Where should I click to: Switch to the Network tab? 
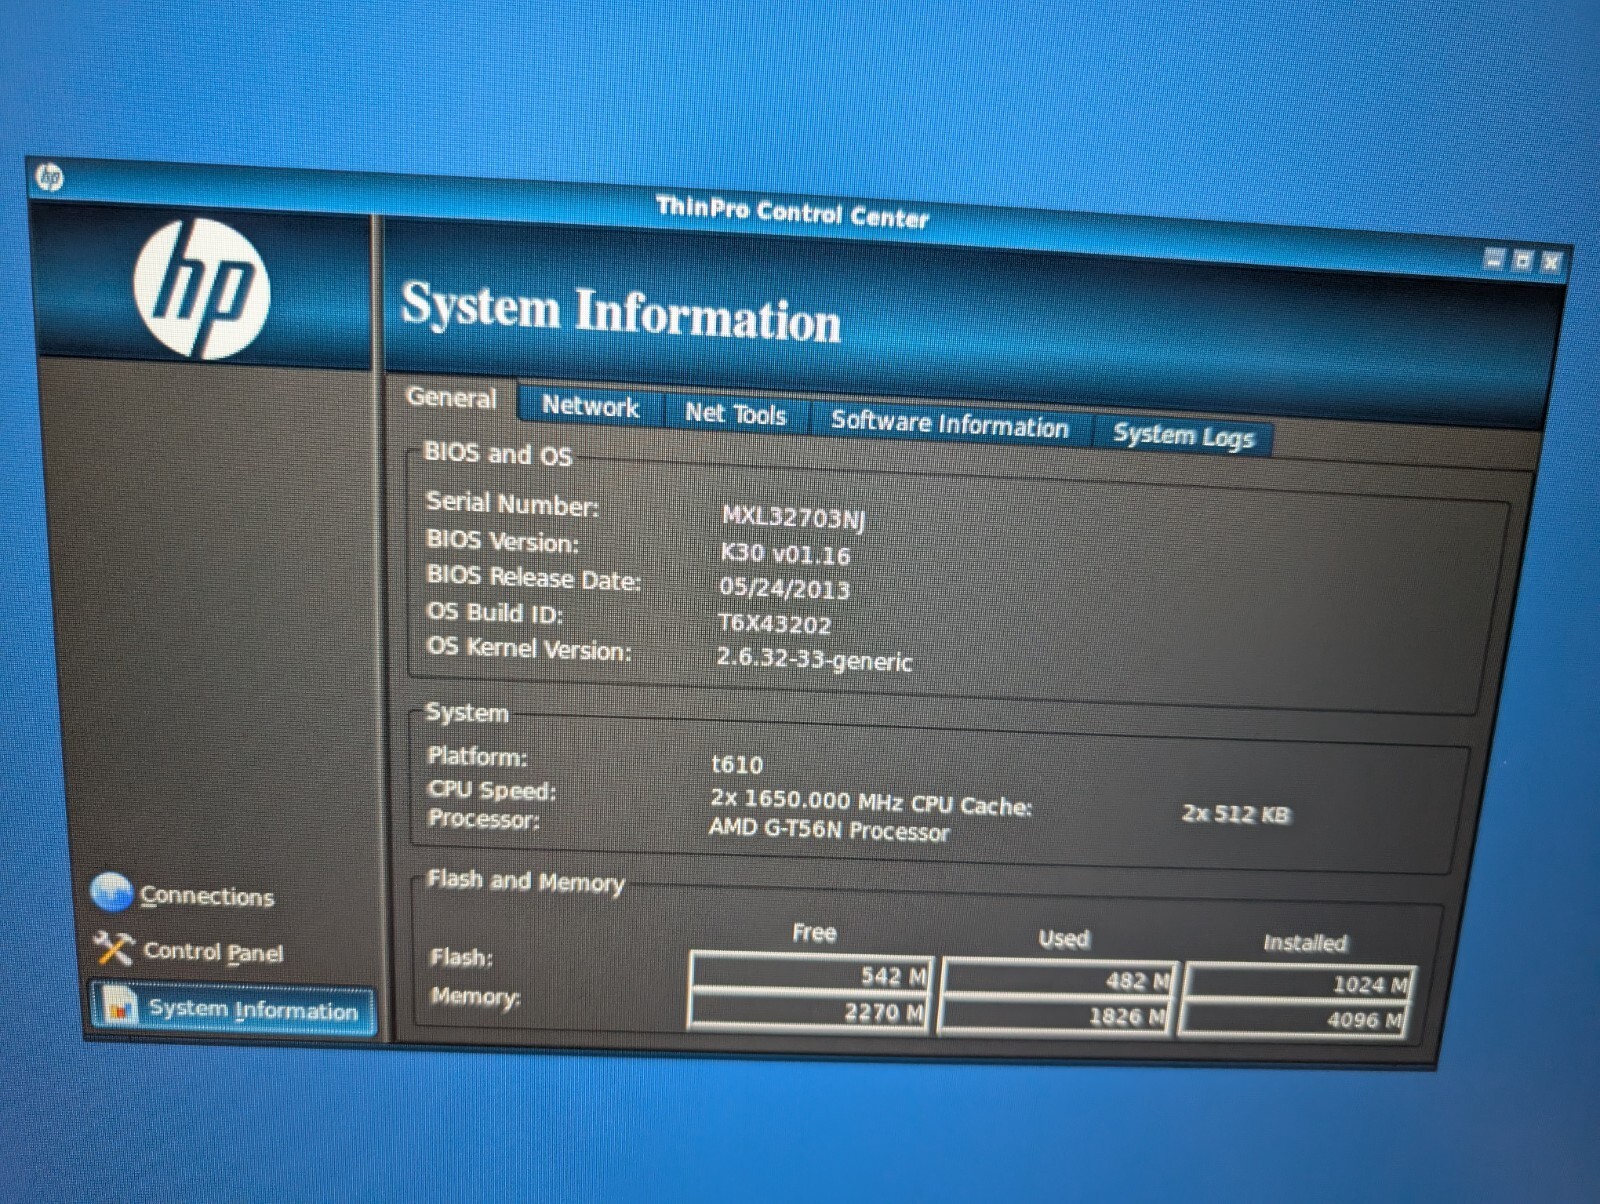click(590, 406)
